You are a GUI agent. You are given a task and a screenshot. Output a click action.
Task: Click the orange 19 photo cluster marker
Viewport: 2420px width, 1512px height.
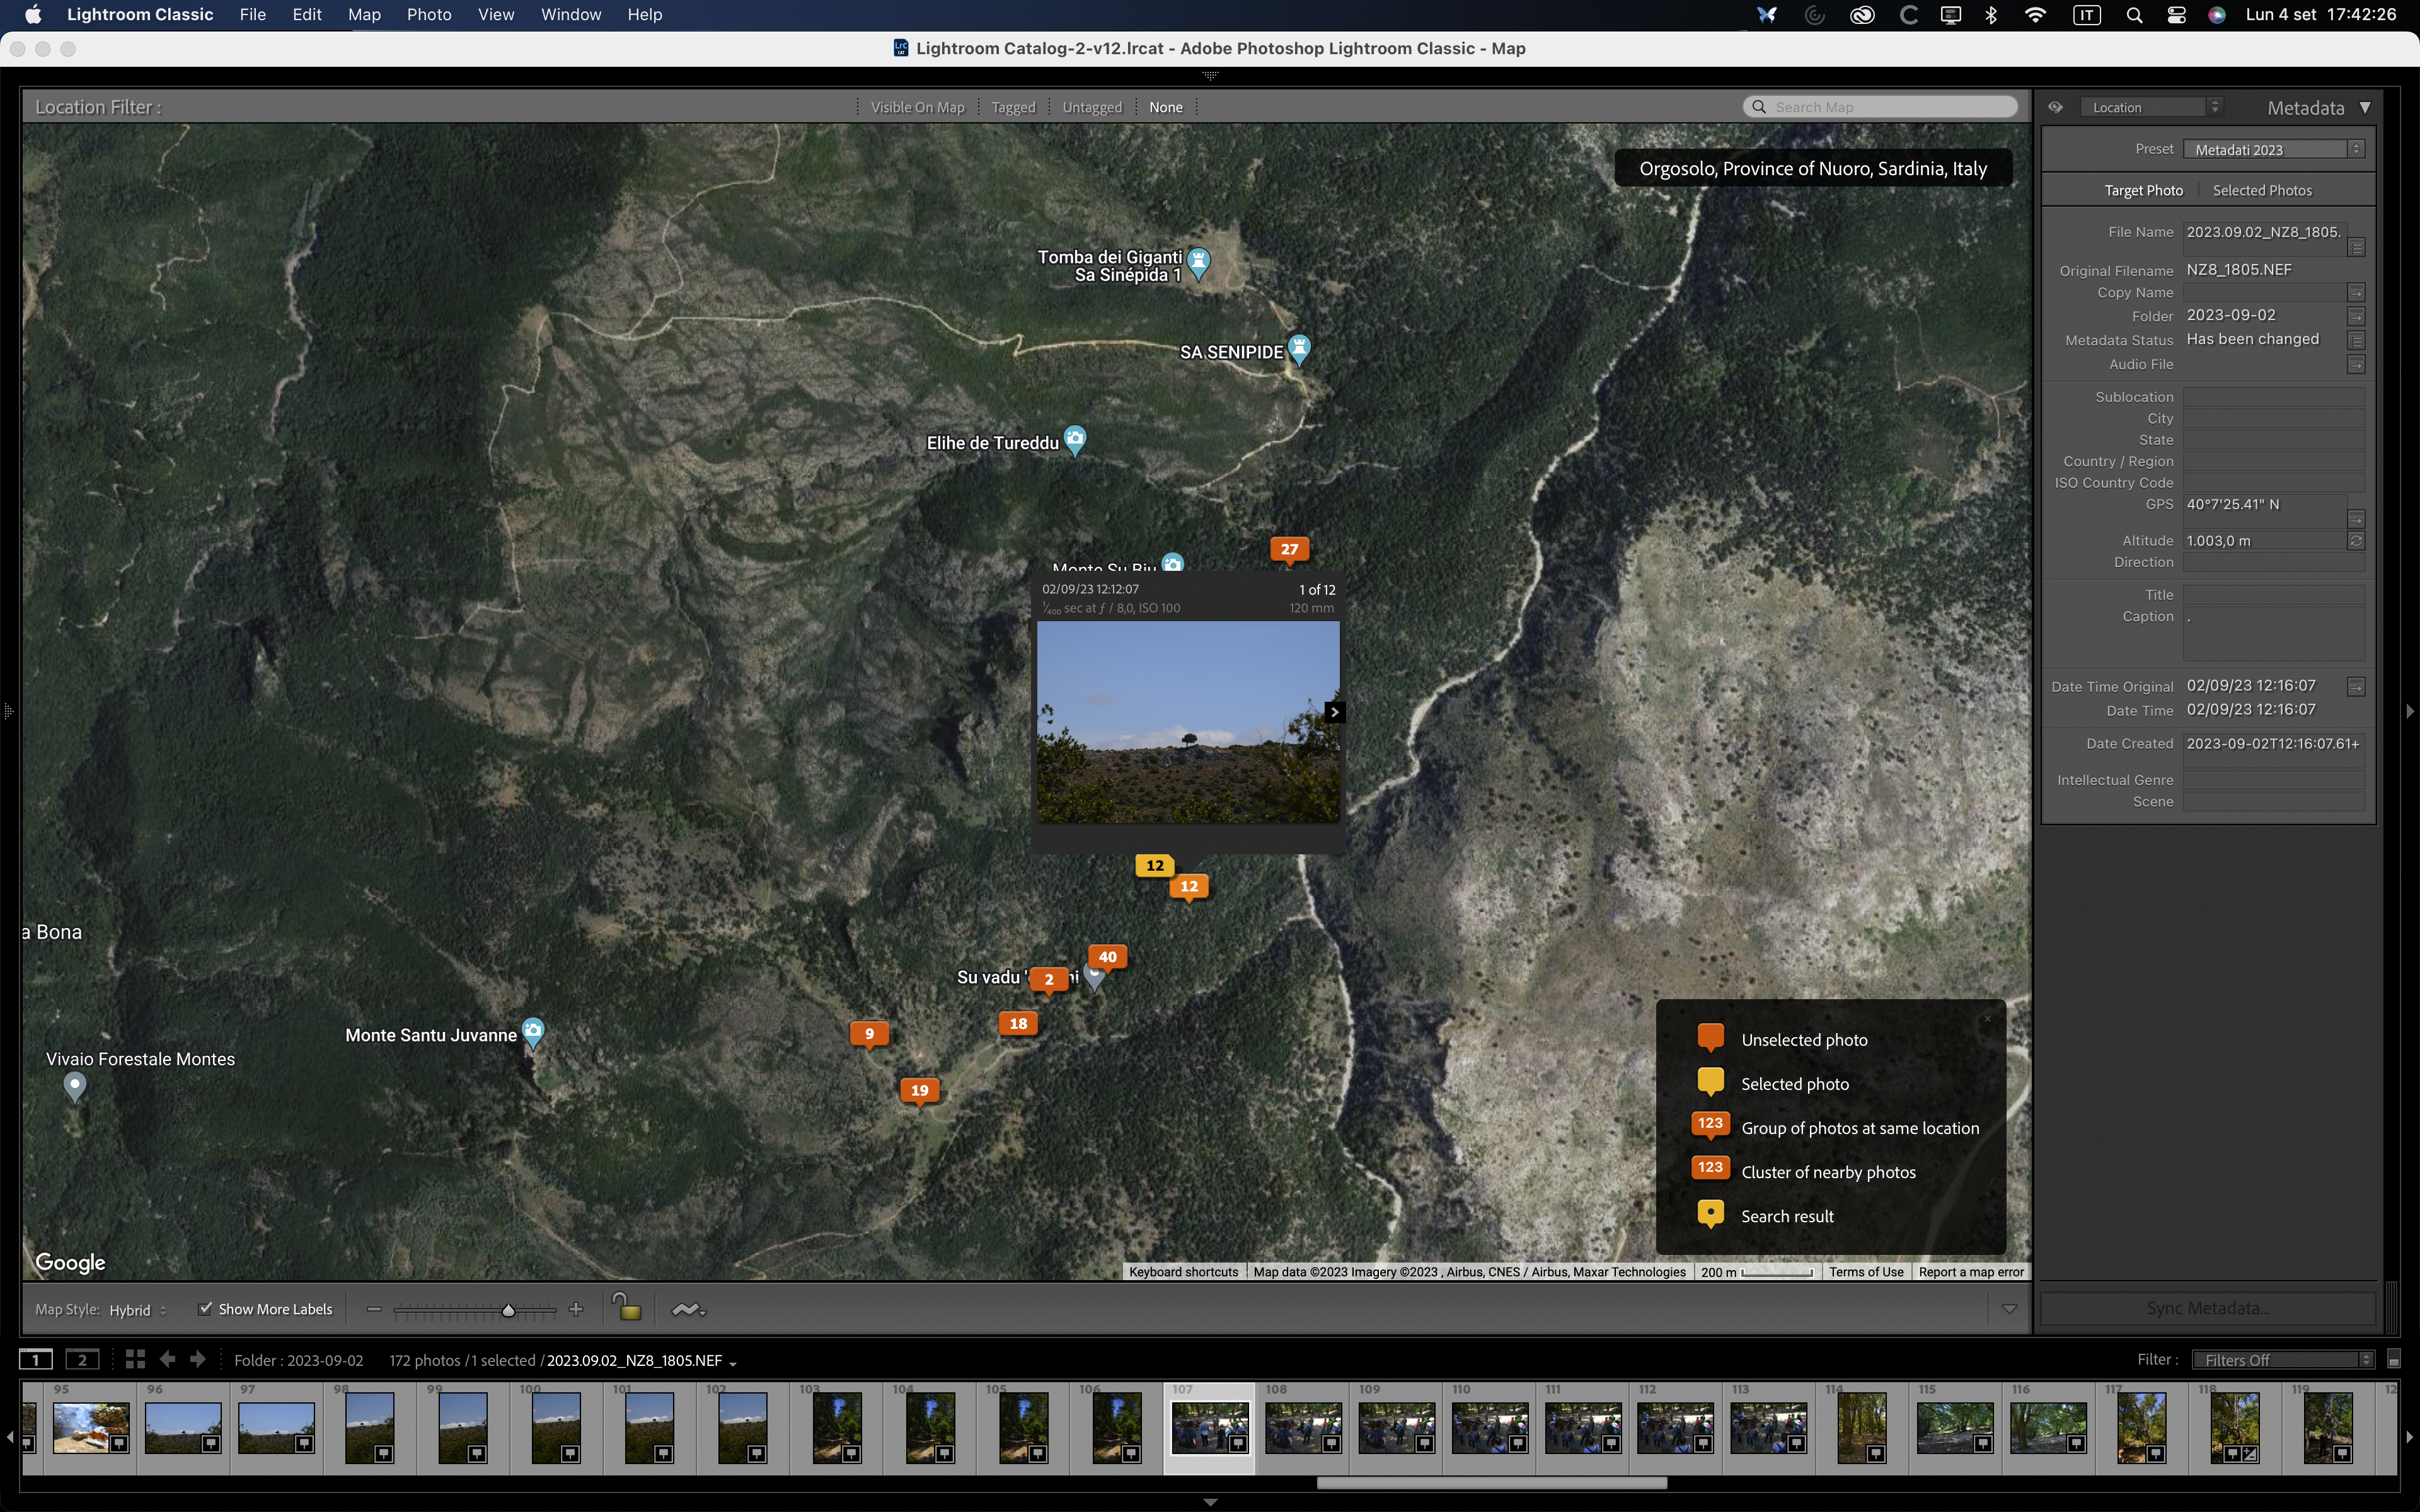coord(919,1090)
